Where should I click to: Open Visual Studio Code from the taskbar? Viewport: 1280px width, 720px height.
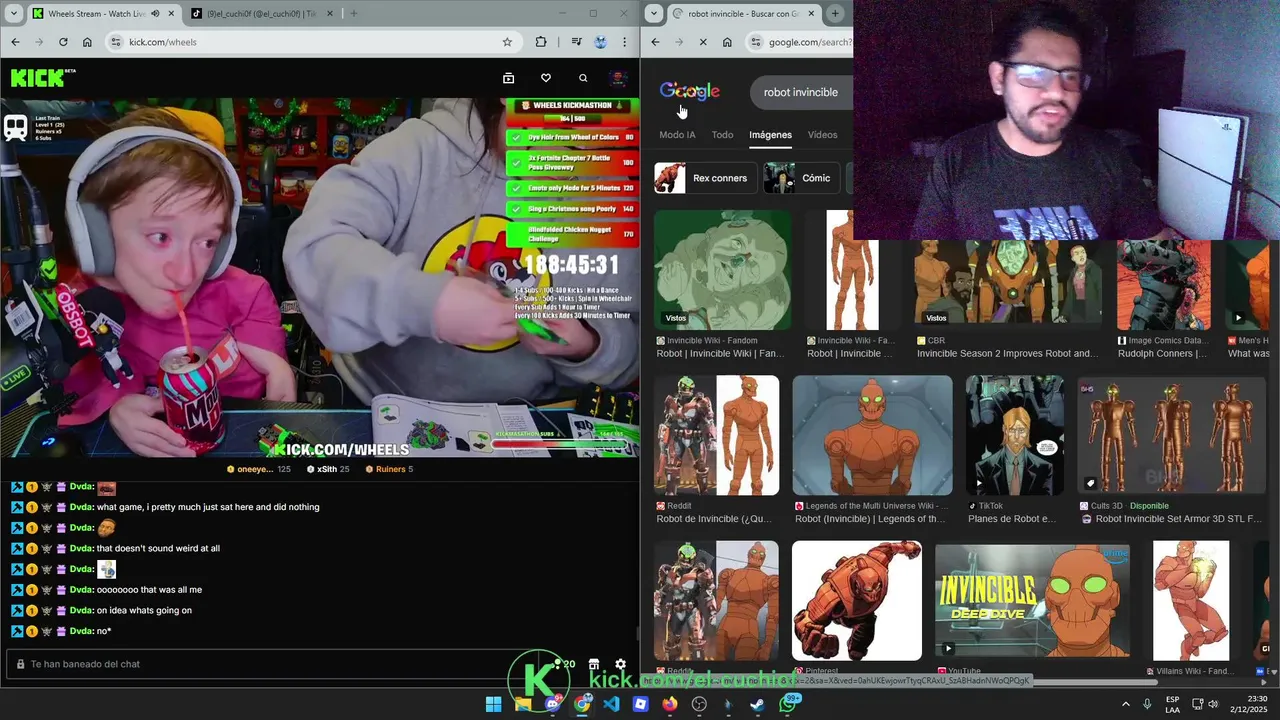click(x=611, y=704)
